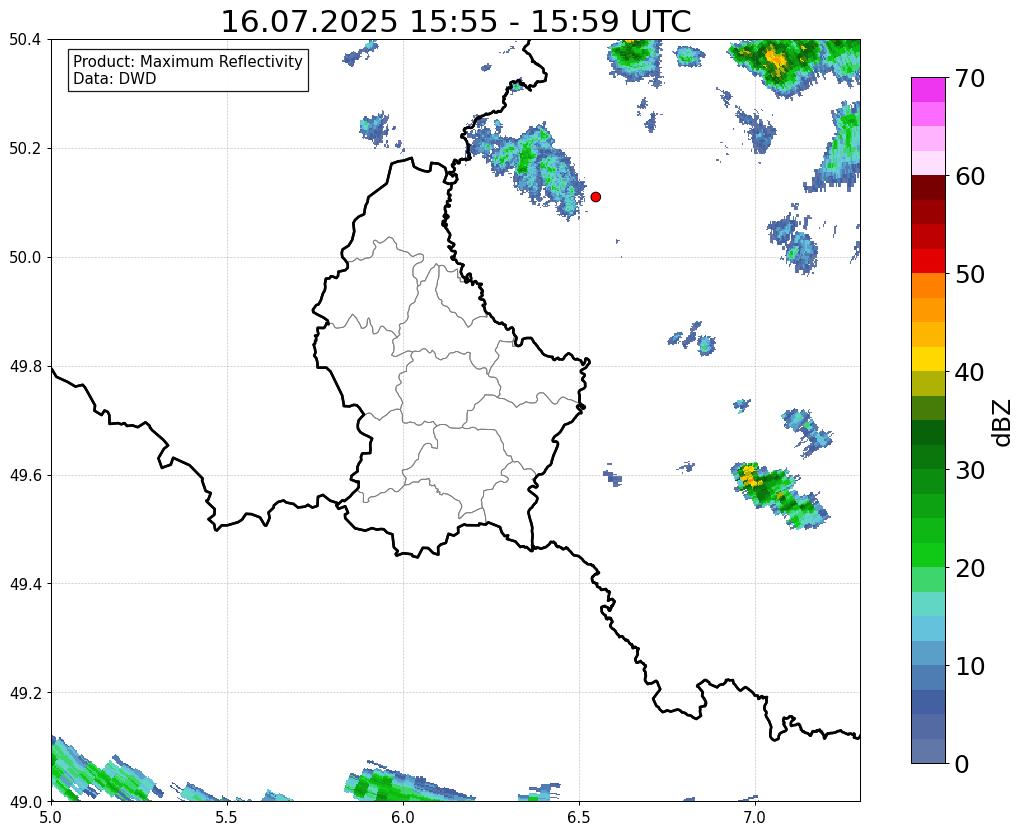Click the dark red colorbar segment below 60
1023x834 pixels.
pyautogui.click(x=928, y=188)
